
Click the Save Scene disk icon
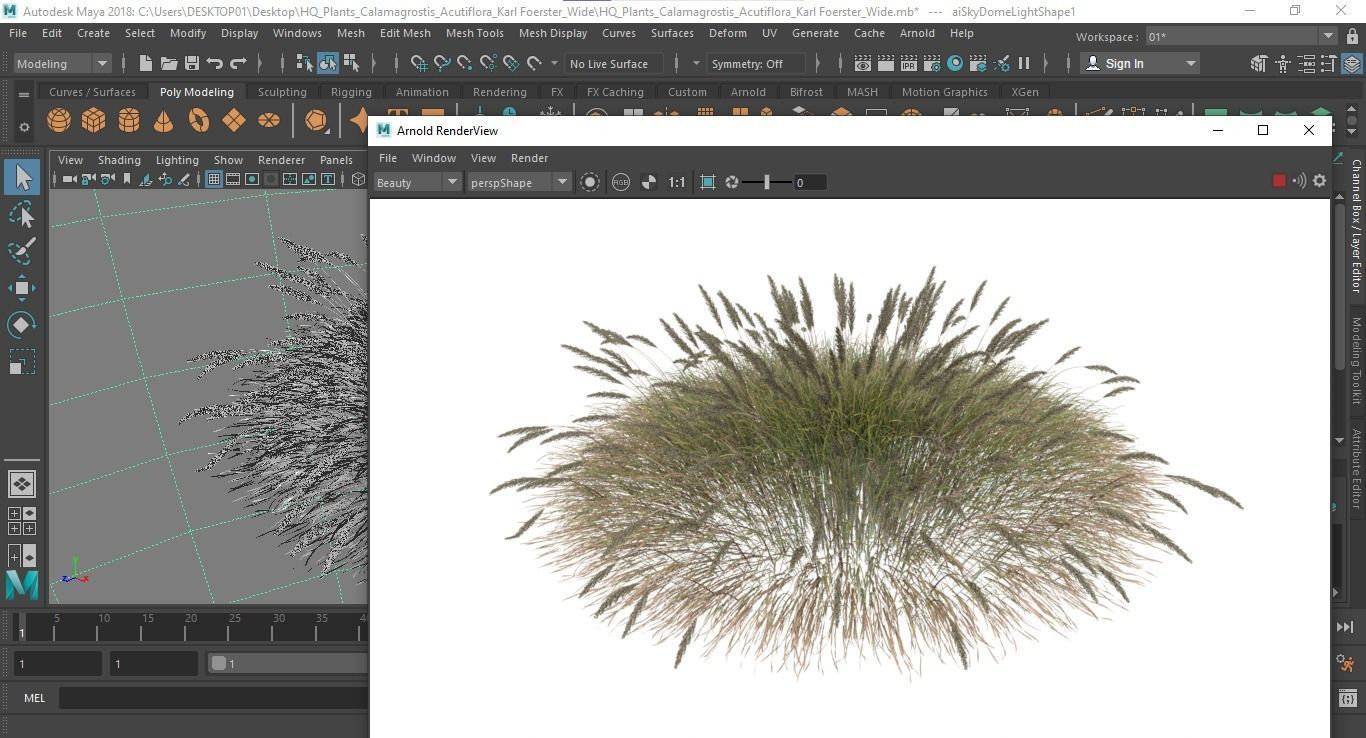pyautogui.click(x=192, y=63)
